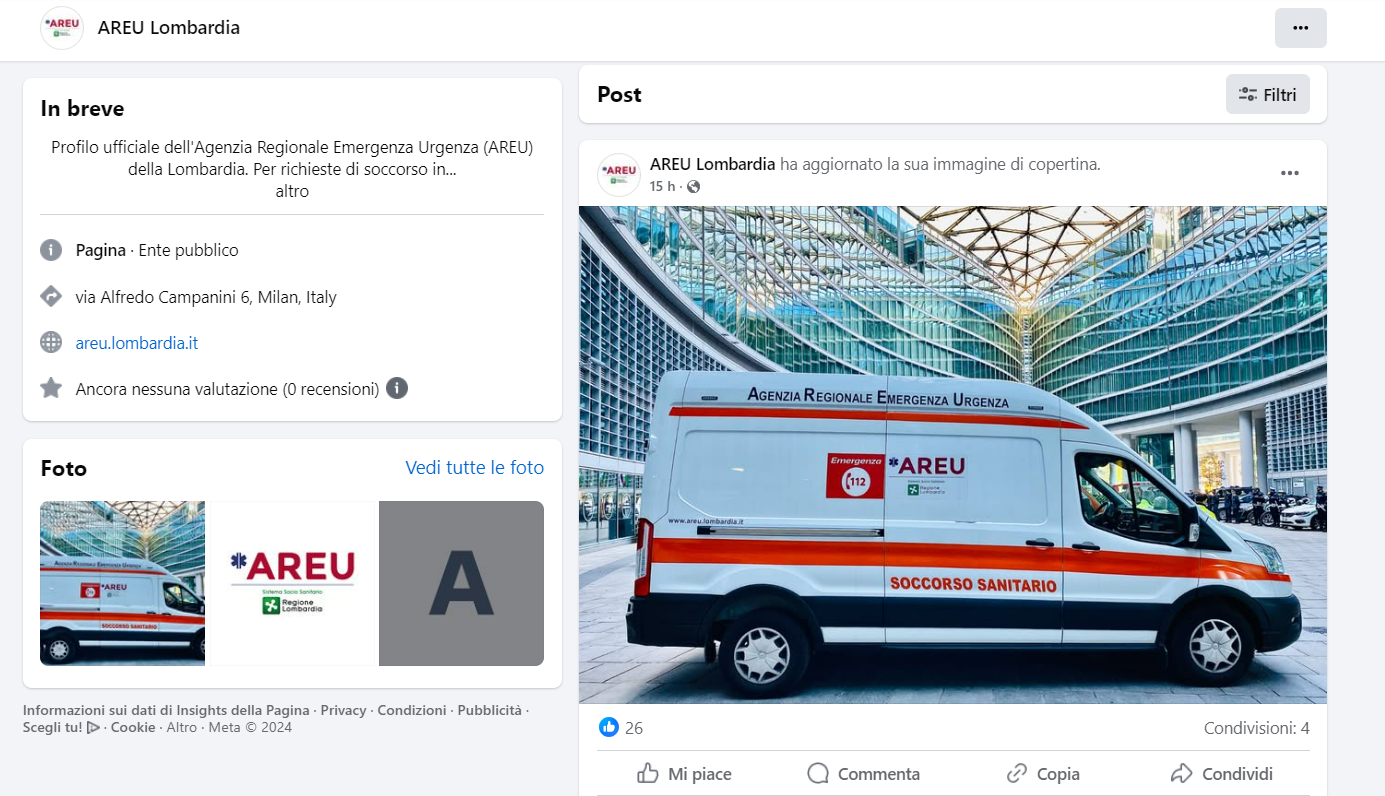Open the areu.lombardia.it website link

[x=137, y=343]
